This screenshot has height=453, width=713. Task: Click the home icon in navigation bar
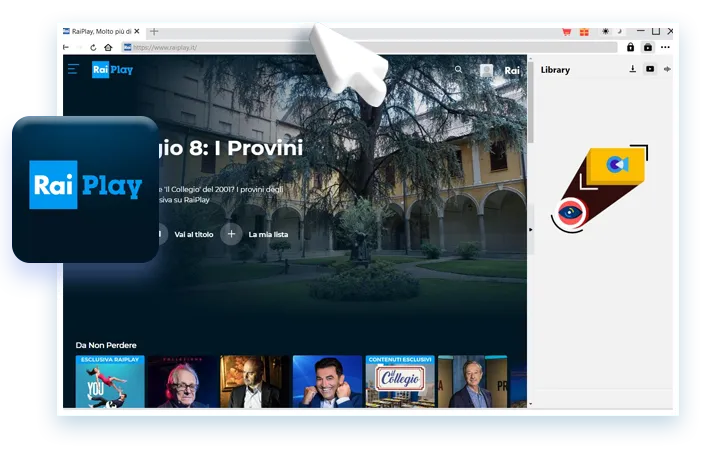coord(108,47)
